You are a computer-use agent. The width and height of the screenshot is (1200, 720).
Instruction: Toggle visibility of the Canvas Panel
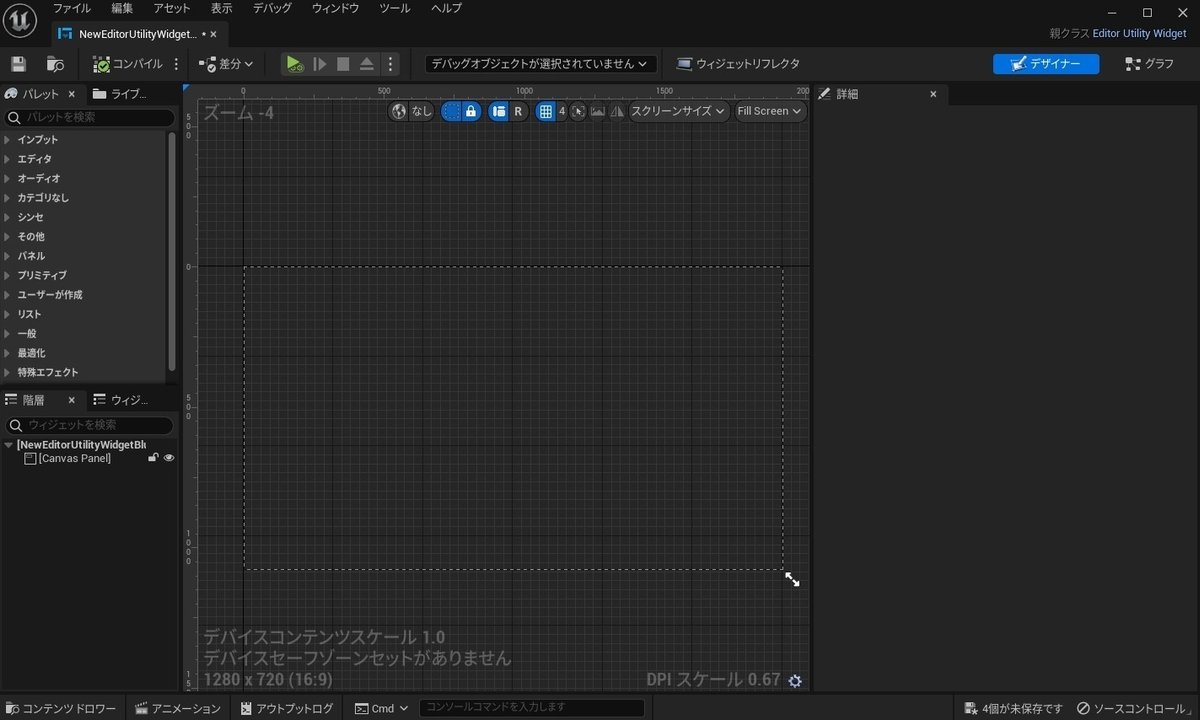pyautogui.click(x=168, y=458)
